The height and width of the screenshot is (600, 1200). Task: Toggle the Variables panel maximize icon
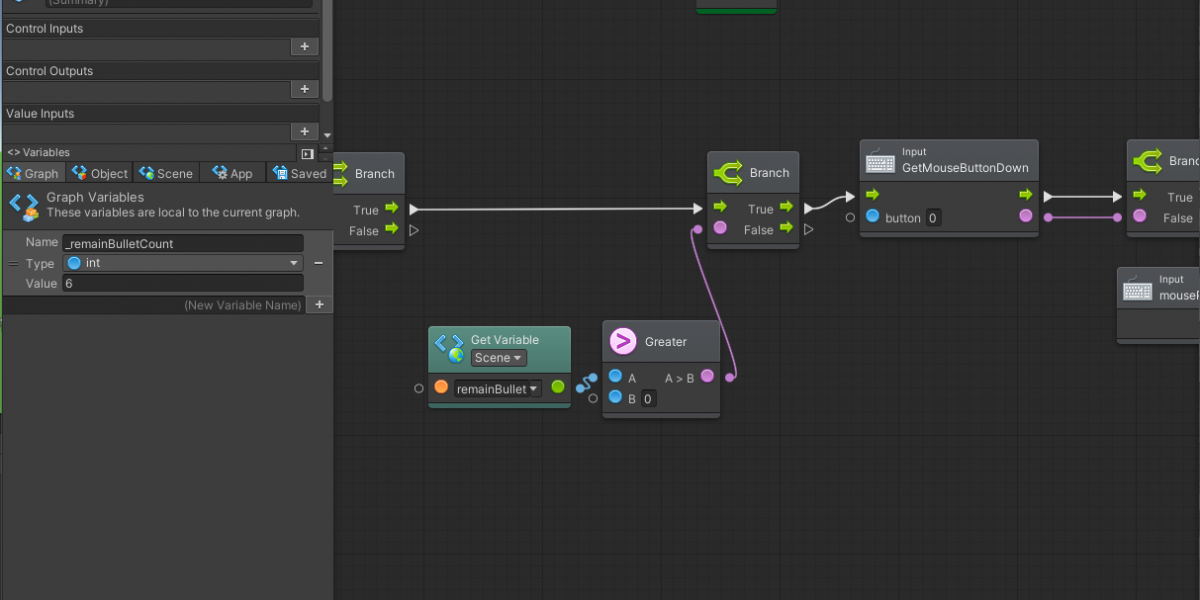[x=307, y=153]
